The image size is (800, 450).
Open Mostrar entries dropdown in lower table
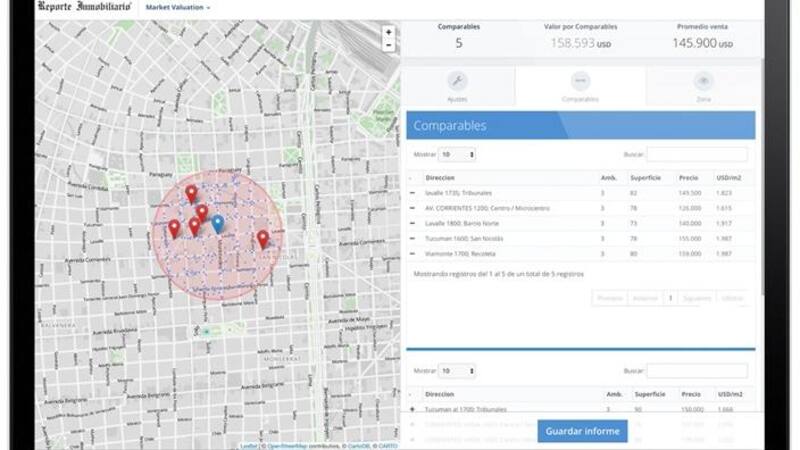tap(457, 371)
